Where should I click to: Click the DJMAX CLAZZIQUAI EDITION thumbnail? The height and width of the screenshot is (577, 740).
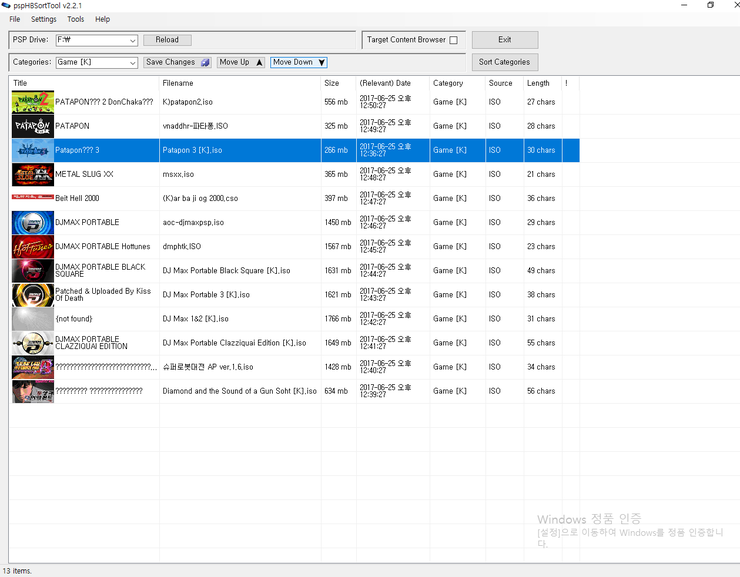pos(33,343)
